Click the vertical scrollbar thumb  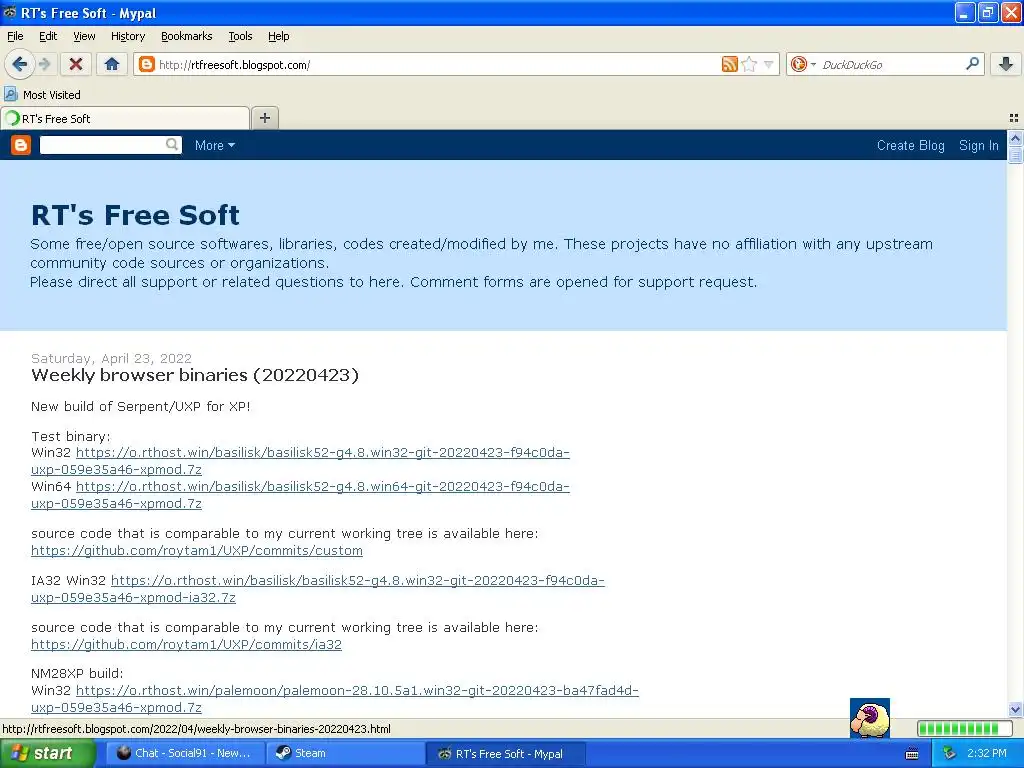(1015, 154)
